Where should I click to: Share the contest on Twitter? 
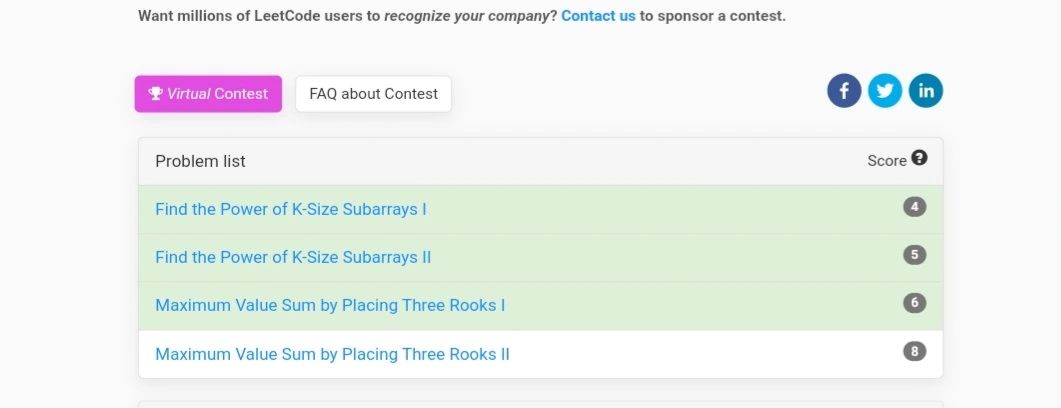(884, 91)
